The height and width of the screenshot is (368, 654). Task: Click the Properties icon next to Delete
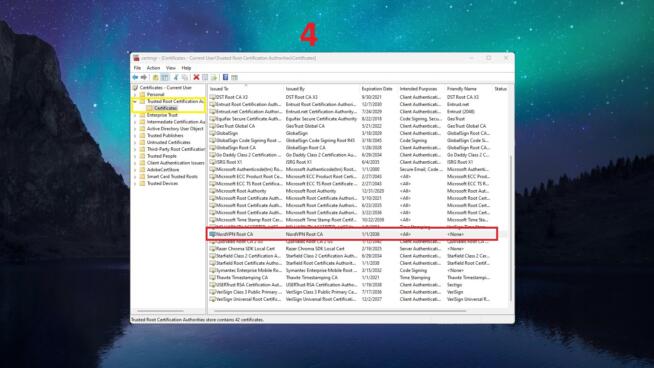click(205, 78)
